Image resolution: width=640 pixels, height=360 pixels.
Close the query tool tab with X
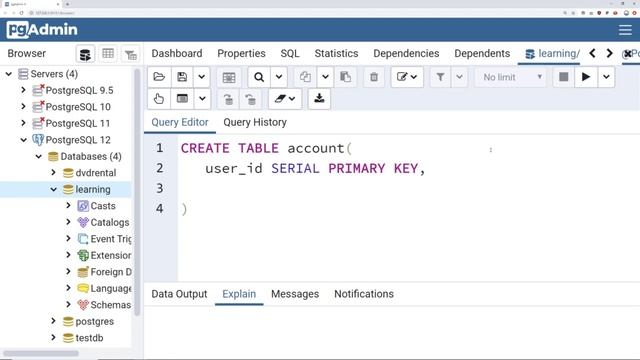(x=628, y=53)
